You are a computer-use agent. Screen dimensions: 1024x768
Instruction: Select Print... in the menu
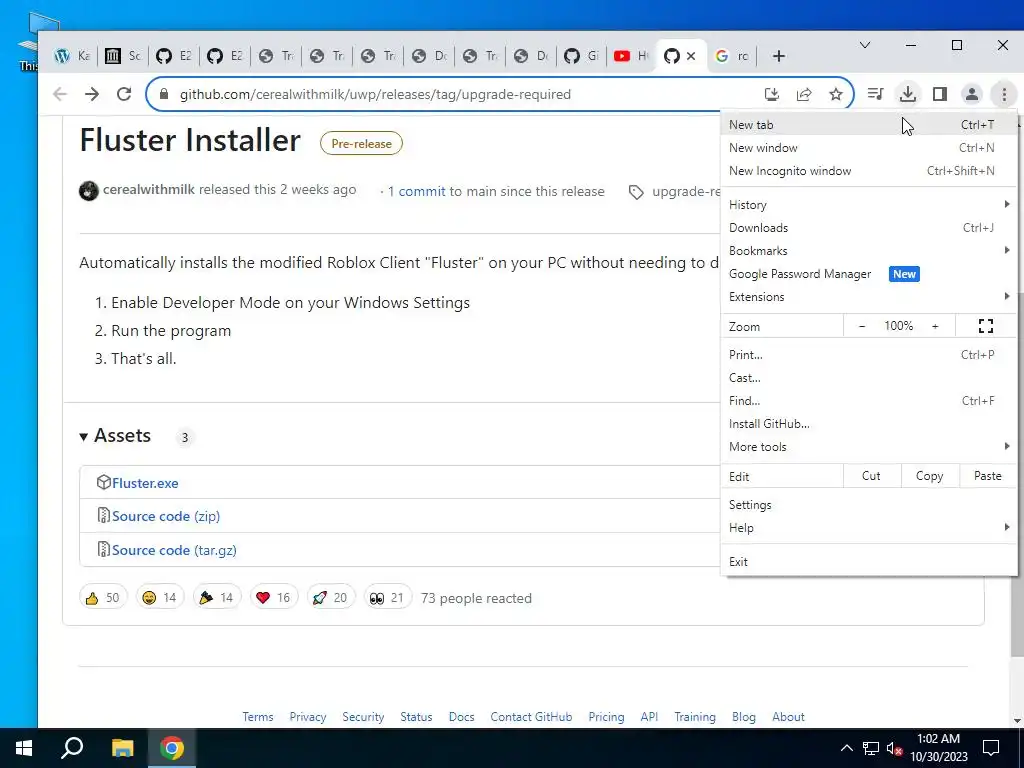click(x=869, y=355)
